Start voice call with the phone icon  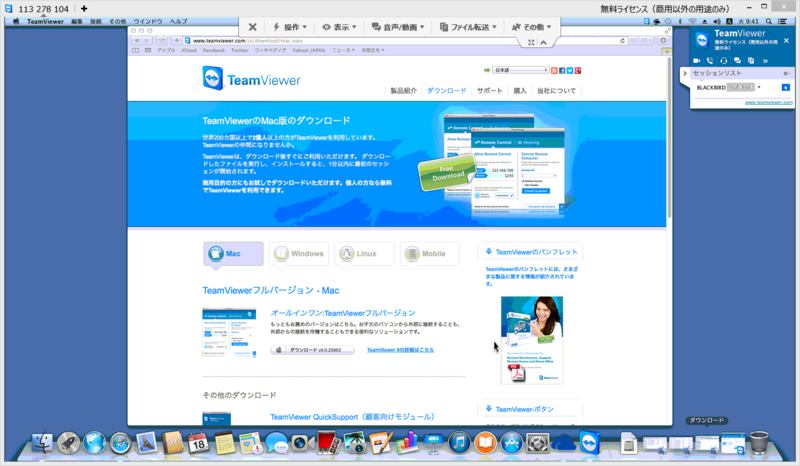[x=710, y=60]
